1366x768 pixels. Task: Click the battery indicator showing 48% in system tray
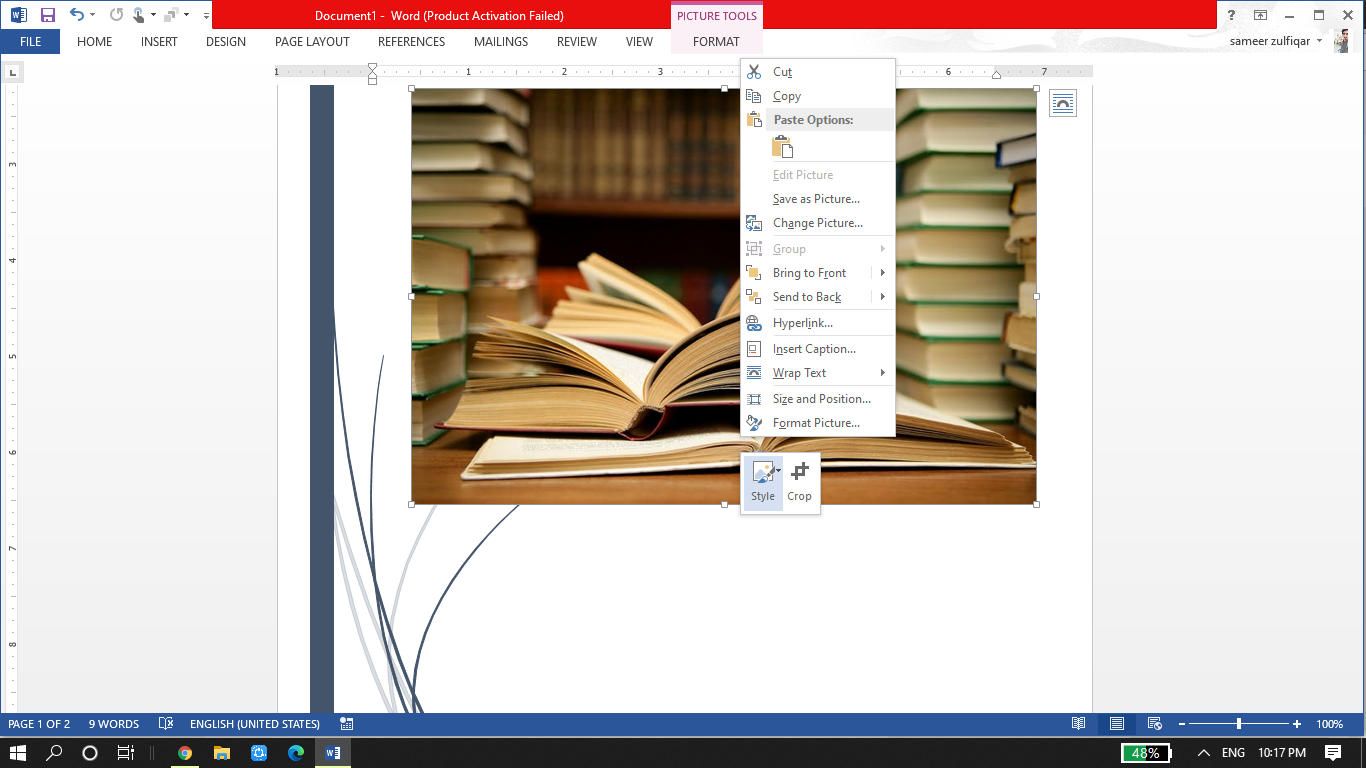(x=1146, y=753)
